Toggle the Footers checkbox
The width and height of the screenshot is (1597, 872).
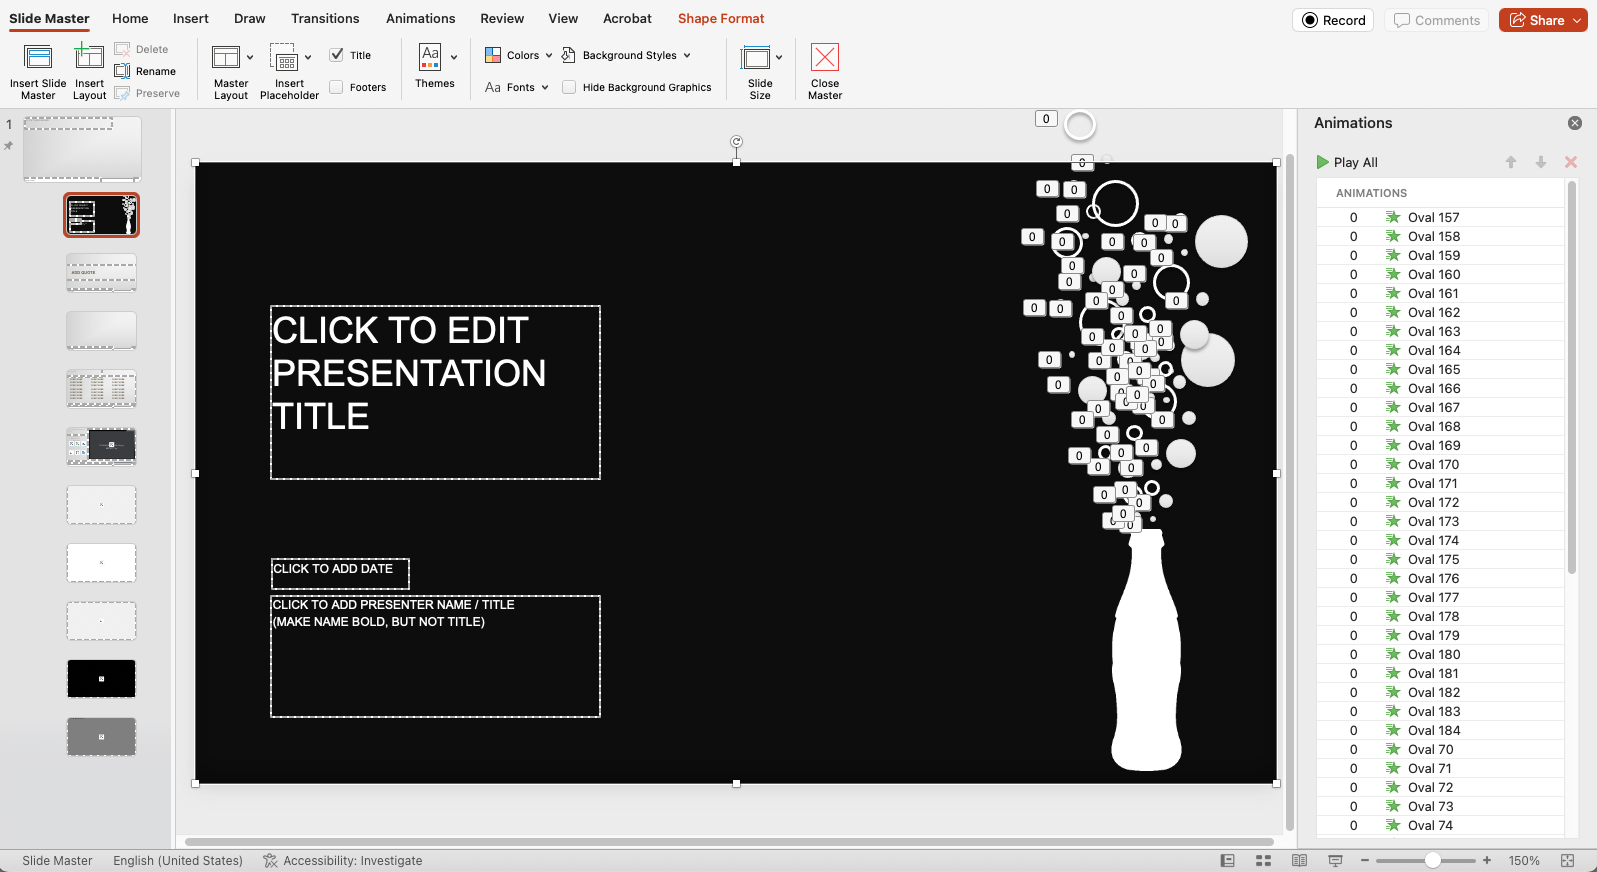[337, 87]
